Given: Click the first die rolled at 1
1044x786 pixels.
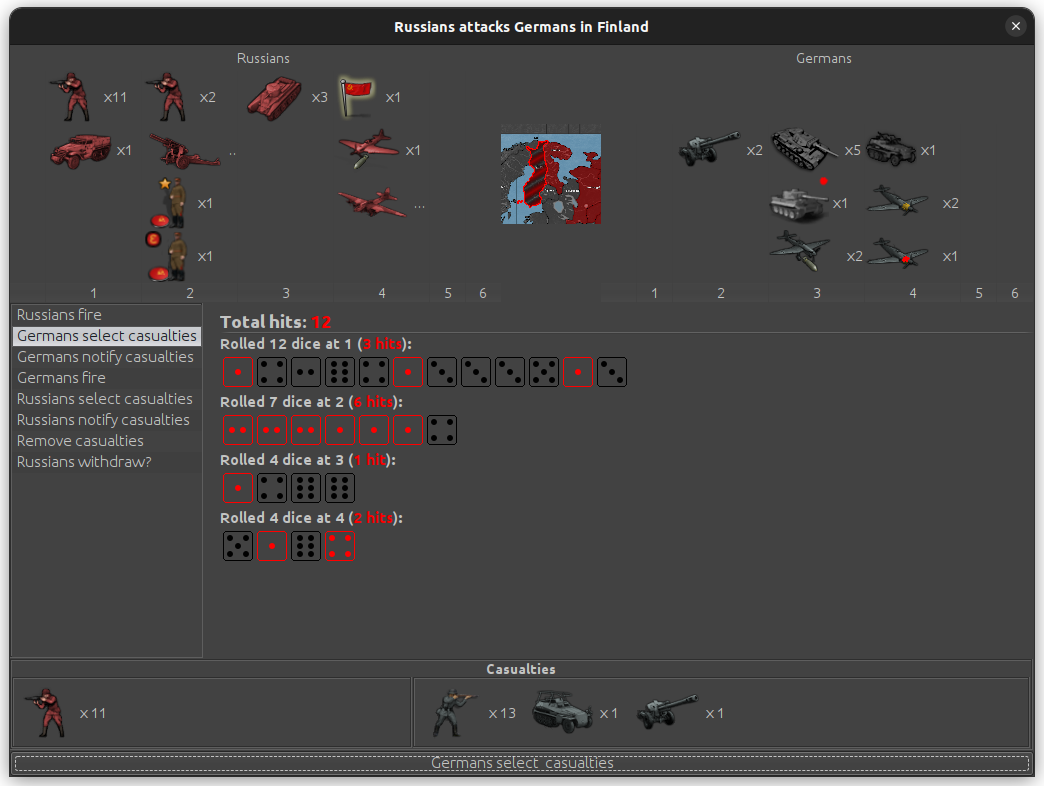Looking at the screenshot, I should click(238, 372).
